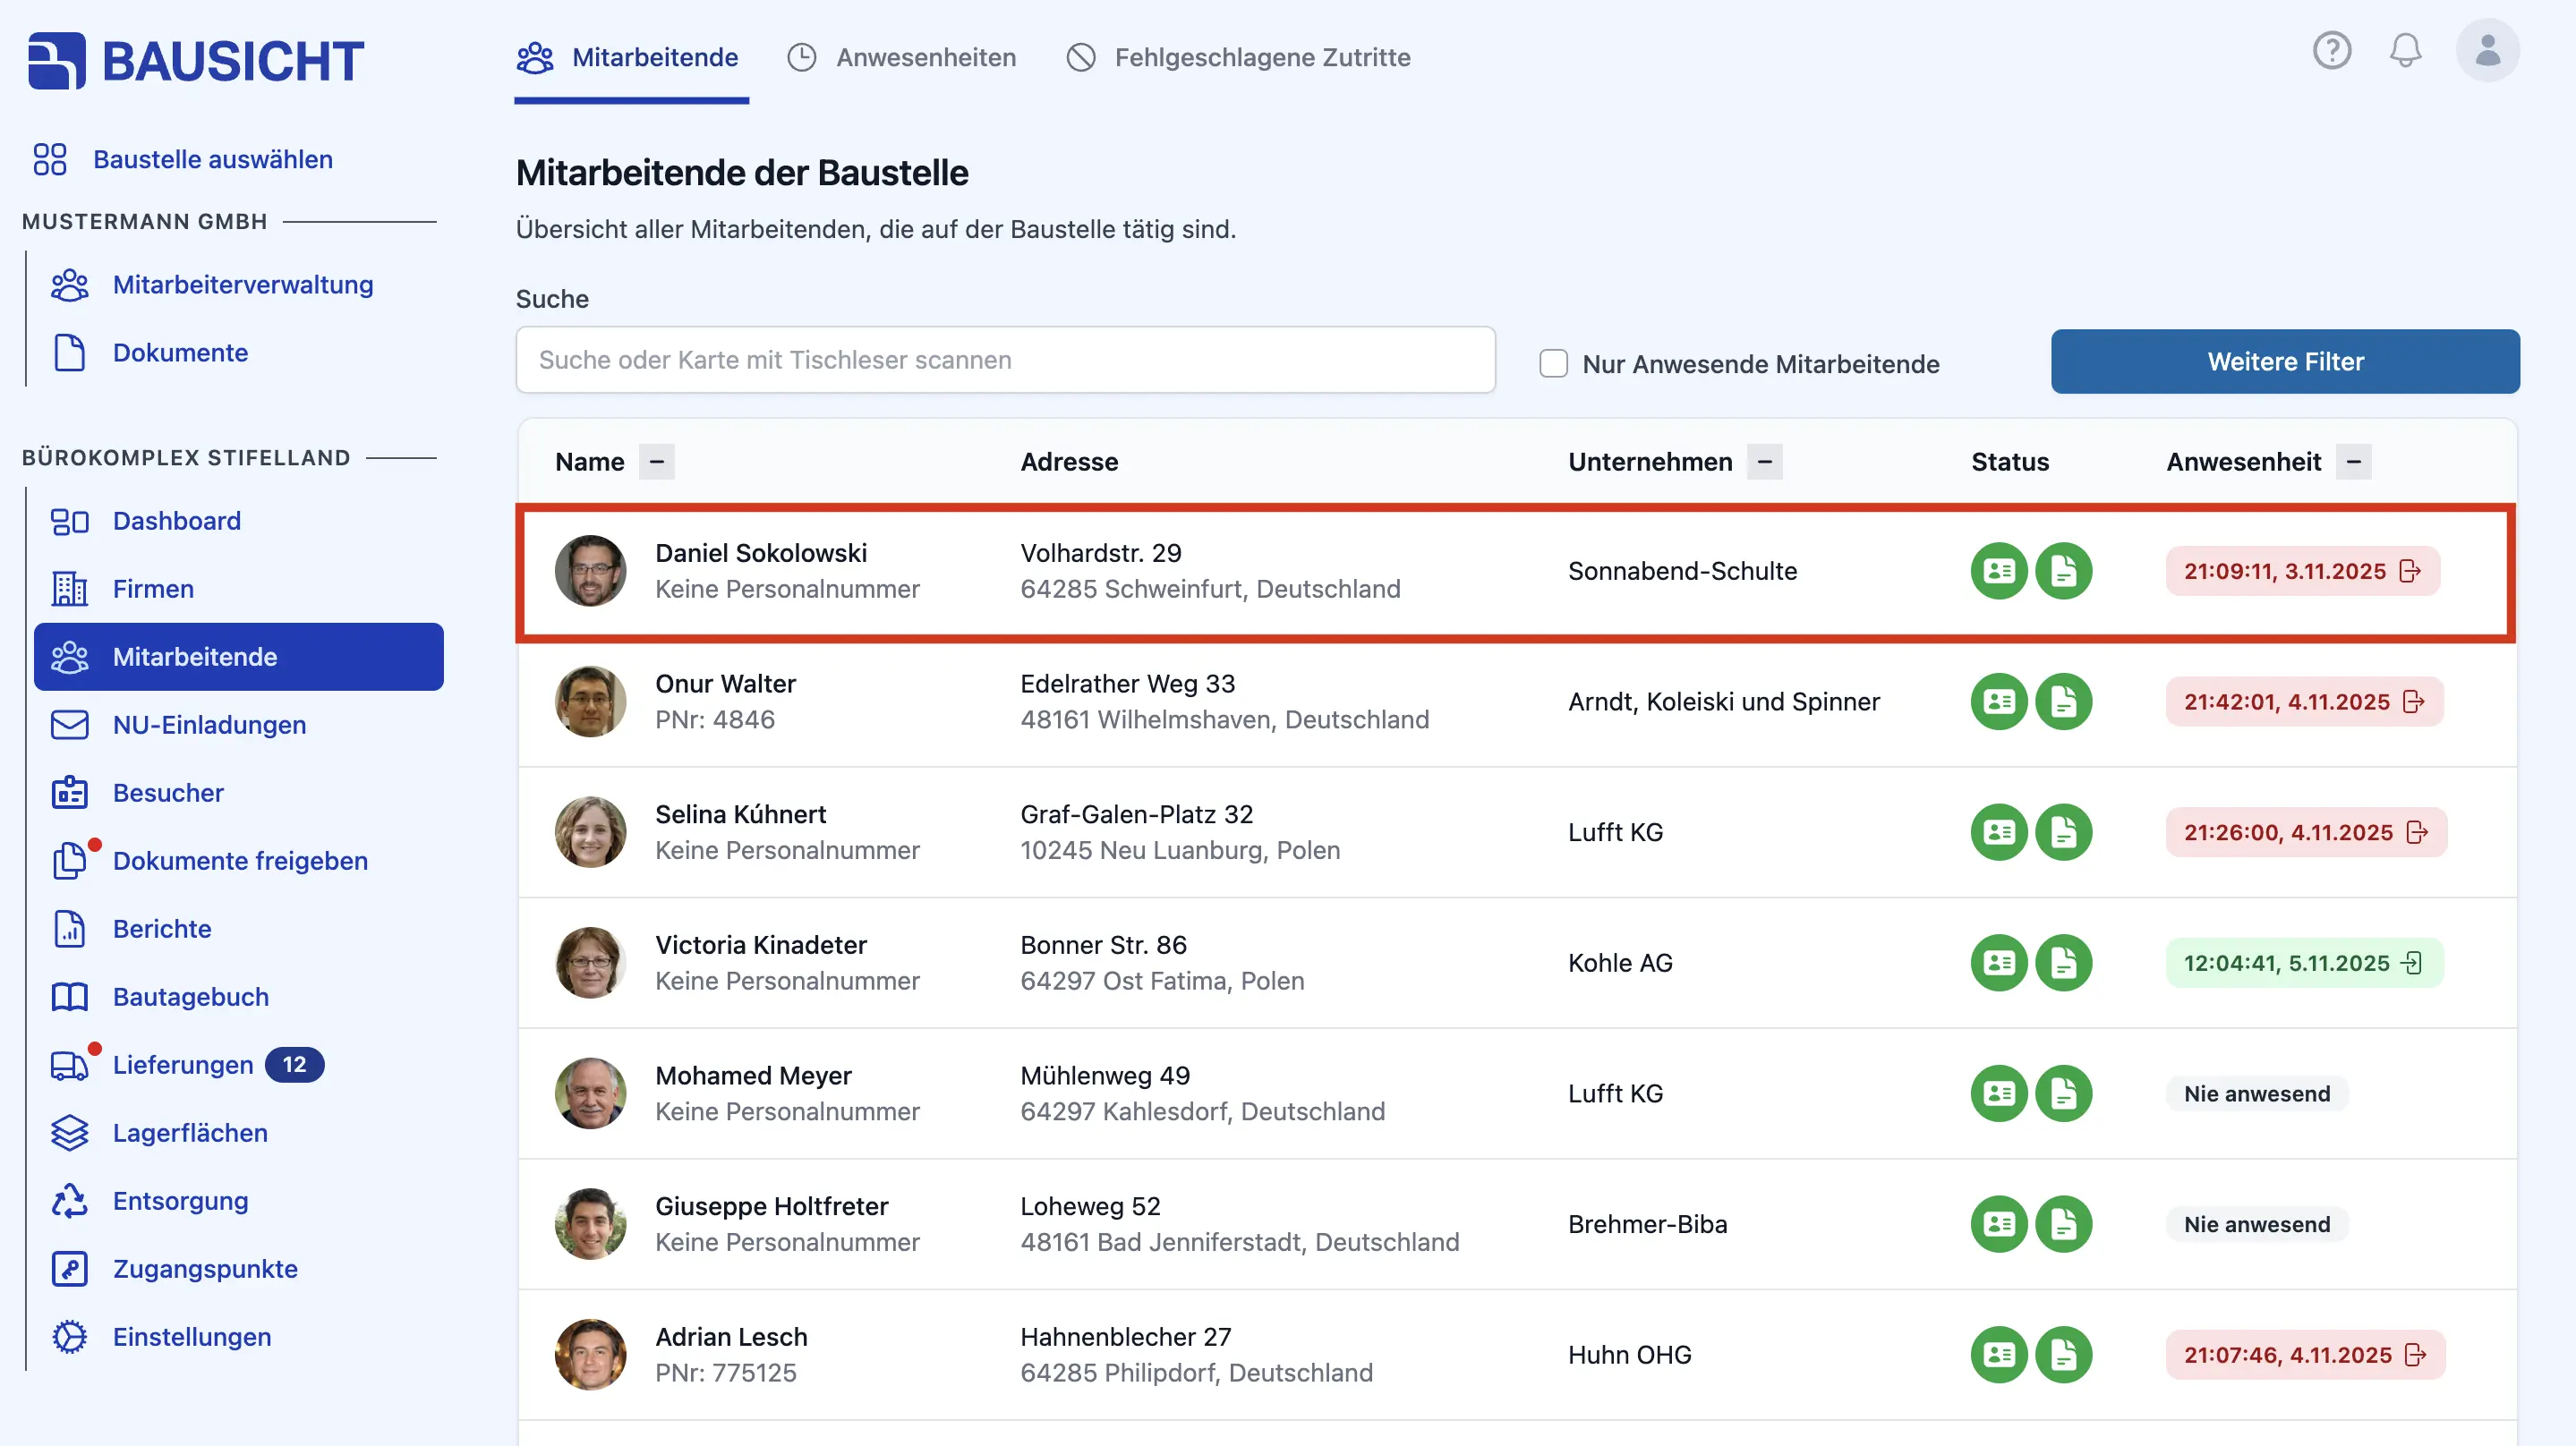Click the name Mohamed Meyer
This screenshot has height=1446, width=2576.
pos(753,1076)
